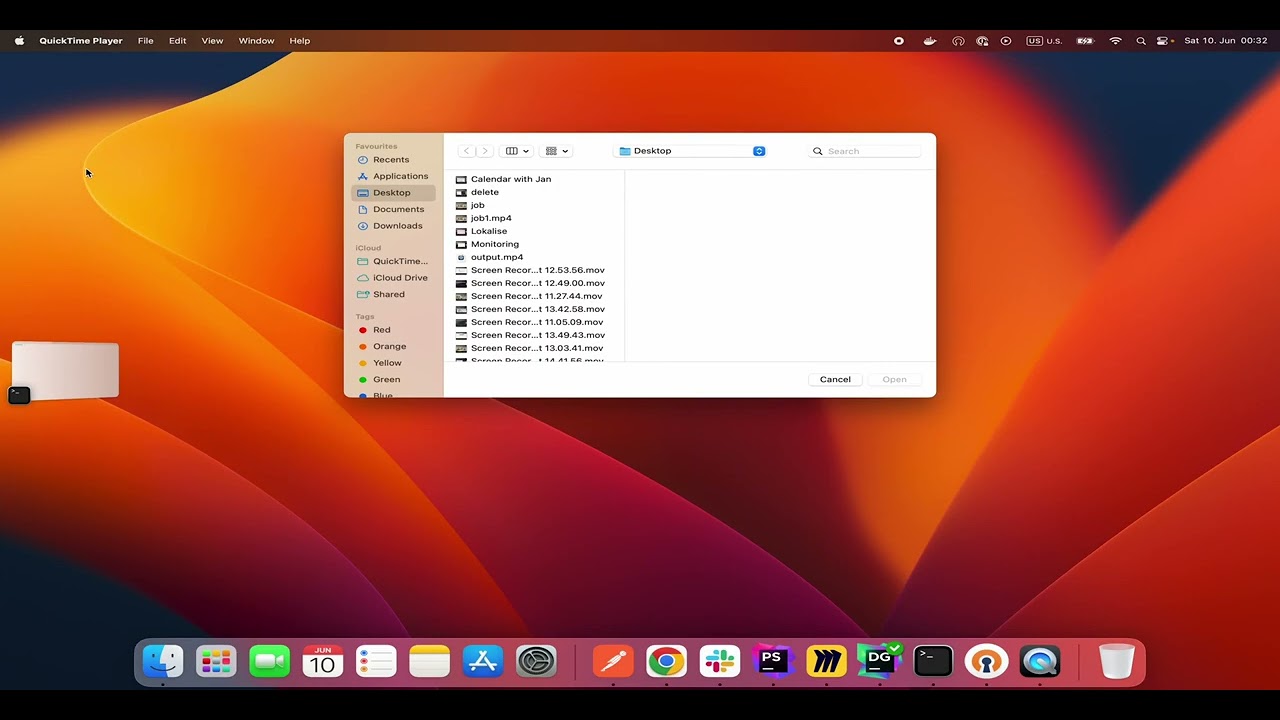Open the U.S. input source menu
Image resolution: width=1280 pixels, height=720 pixels.
(x=1044, y=41)
